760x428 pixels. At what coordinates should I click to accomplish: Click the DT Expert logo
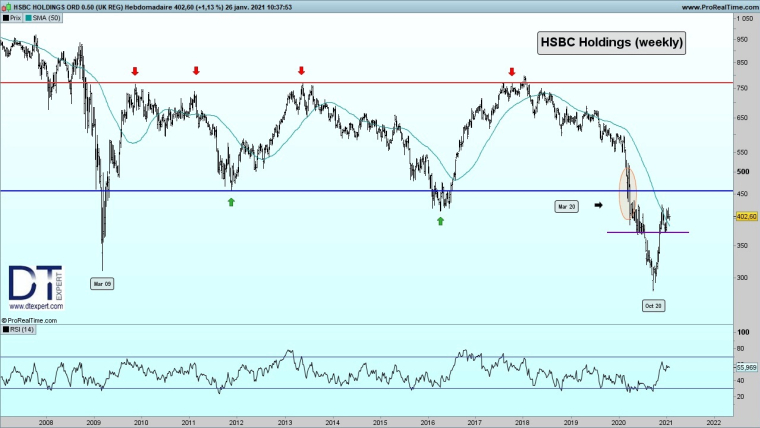coord(35,285)
